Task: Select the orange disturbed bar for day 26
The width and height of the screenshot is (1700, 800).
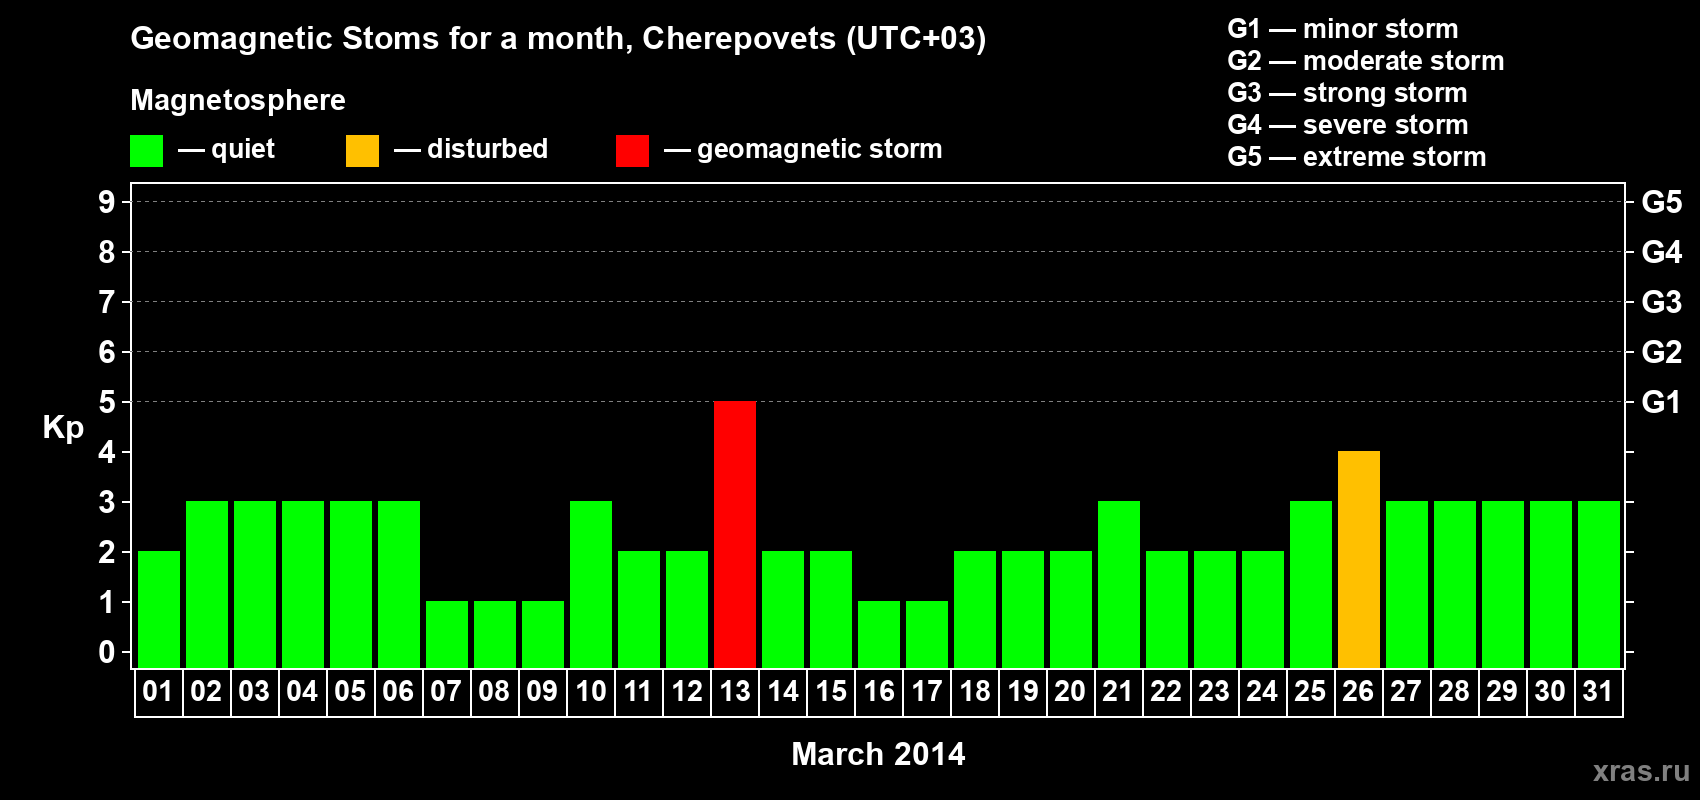Action: pos(1359,559)
